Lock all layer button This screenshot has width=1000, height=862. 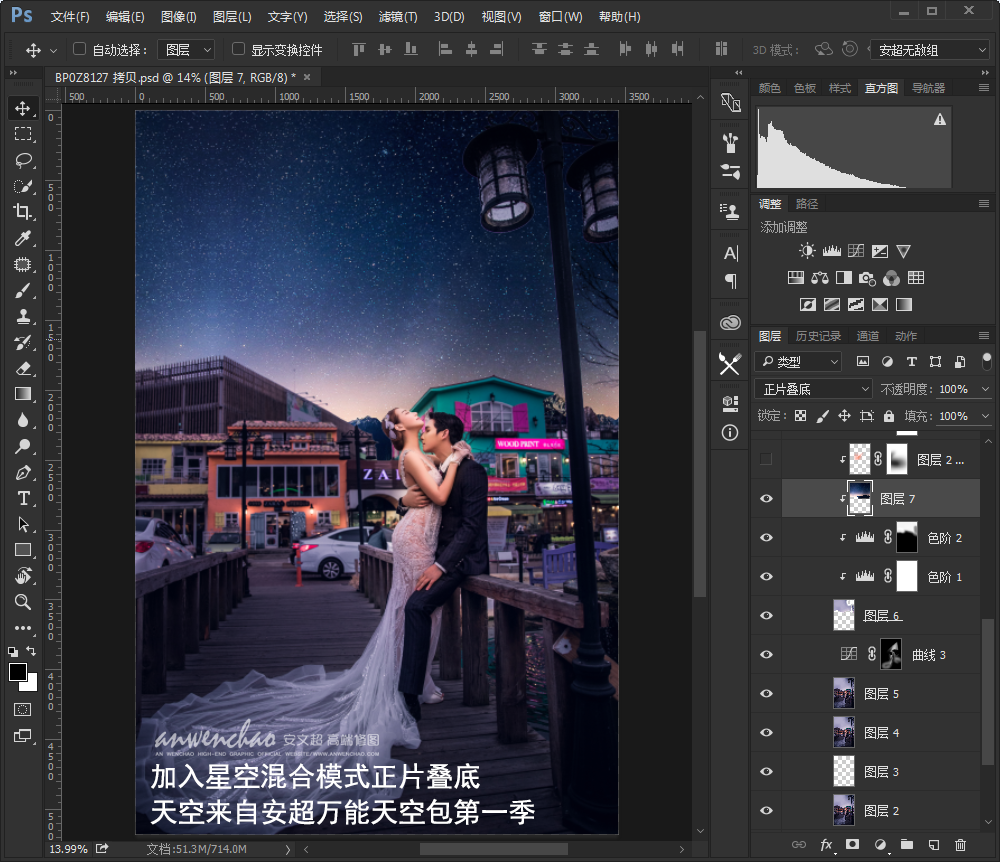coord(888,416)
